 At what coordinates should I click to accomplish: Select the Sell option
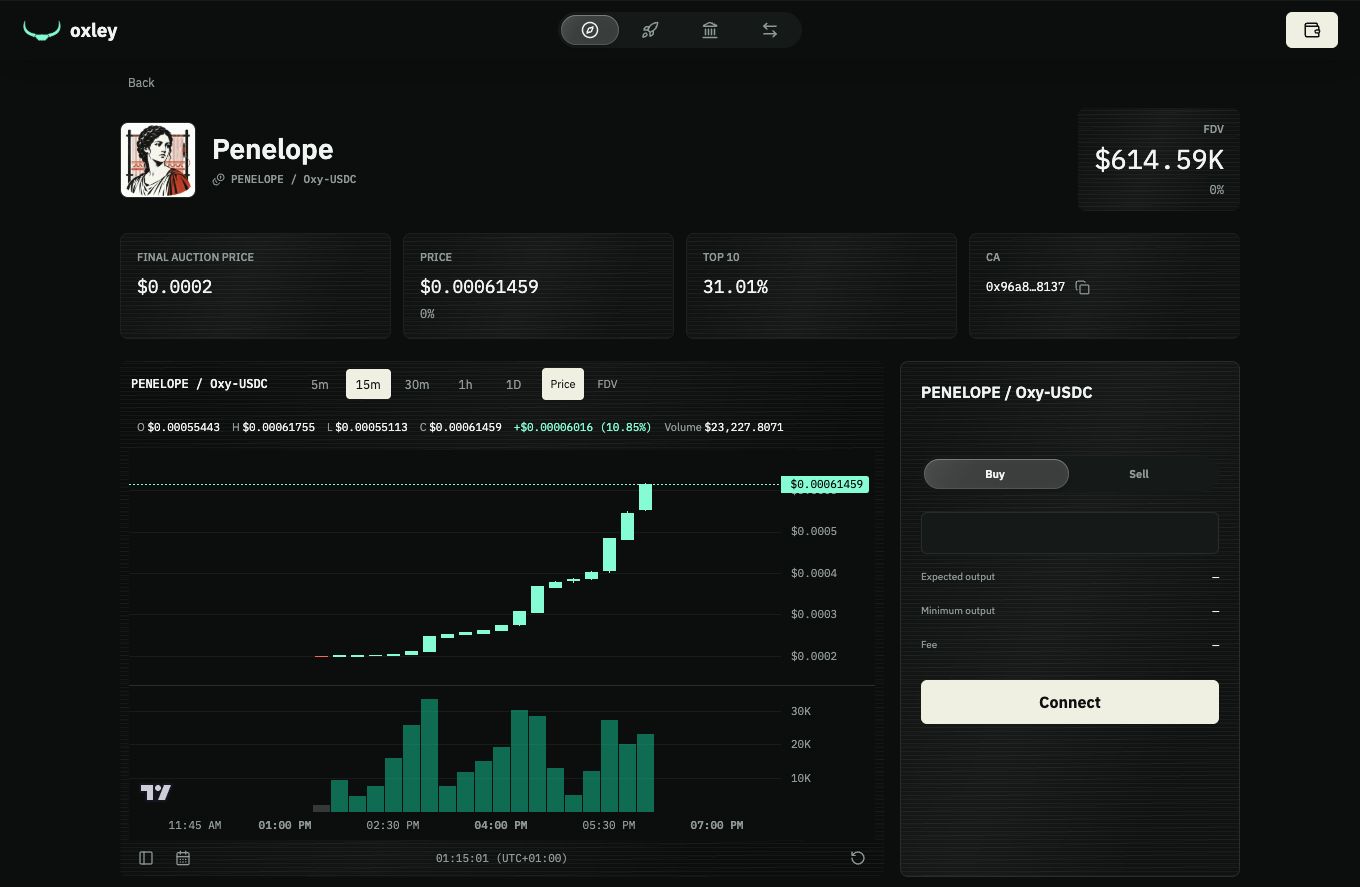(1139, 474)
